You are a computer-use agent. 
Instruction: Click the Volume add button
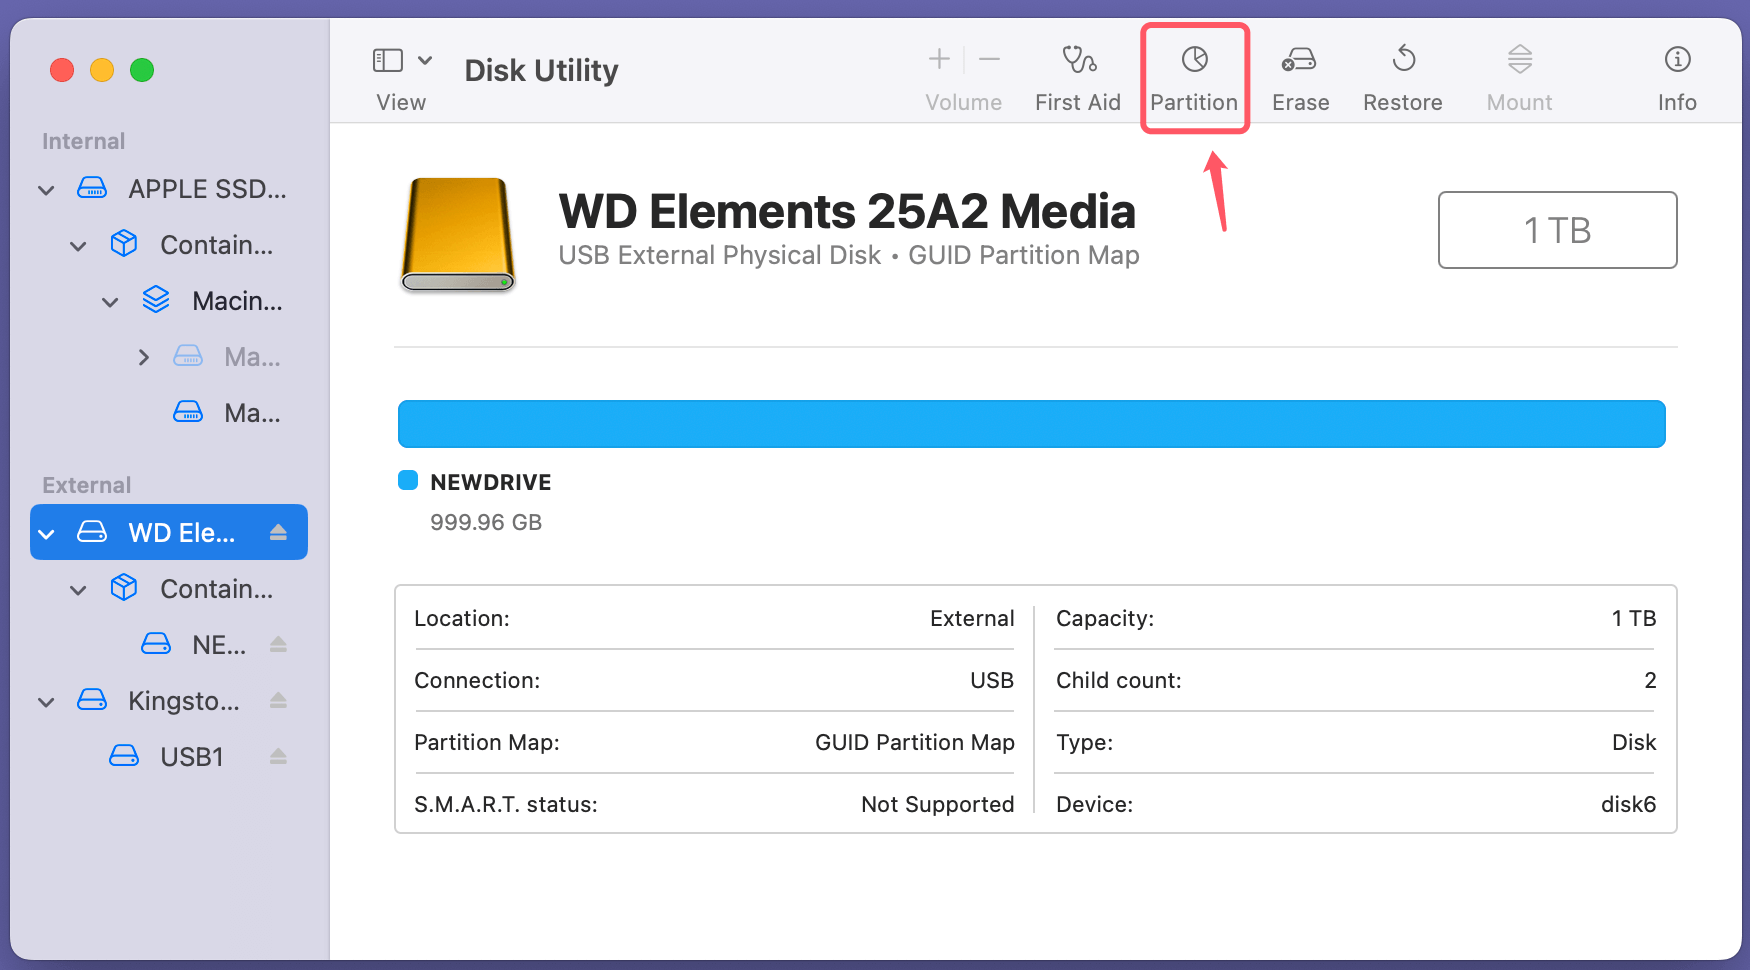[x=939, y=60]
